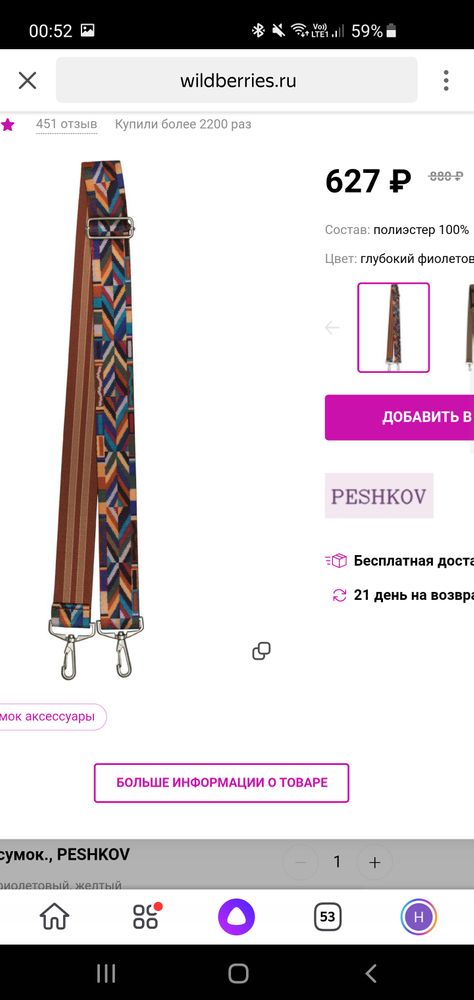Tap the free delivery box icon

(336, 561)
